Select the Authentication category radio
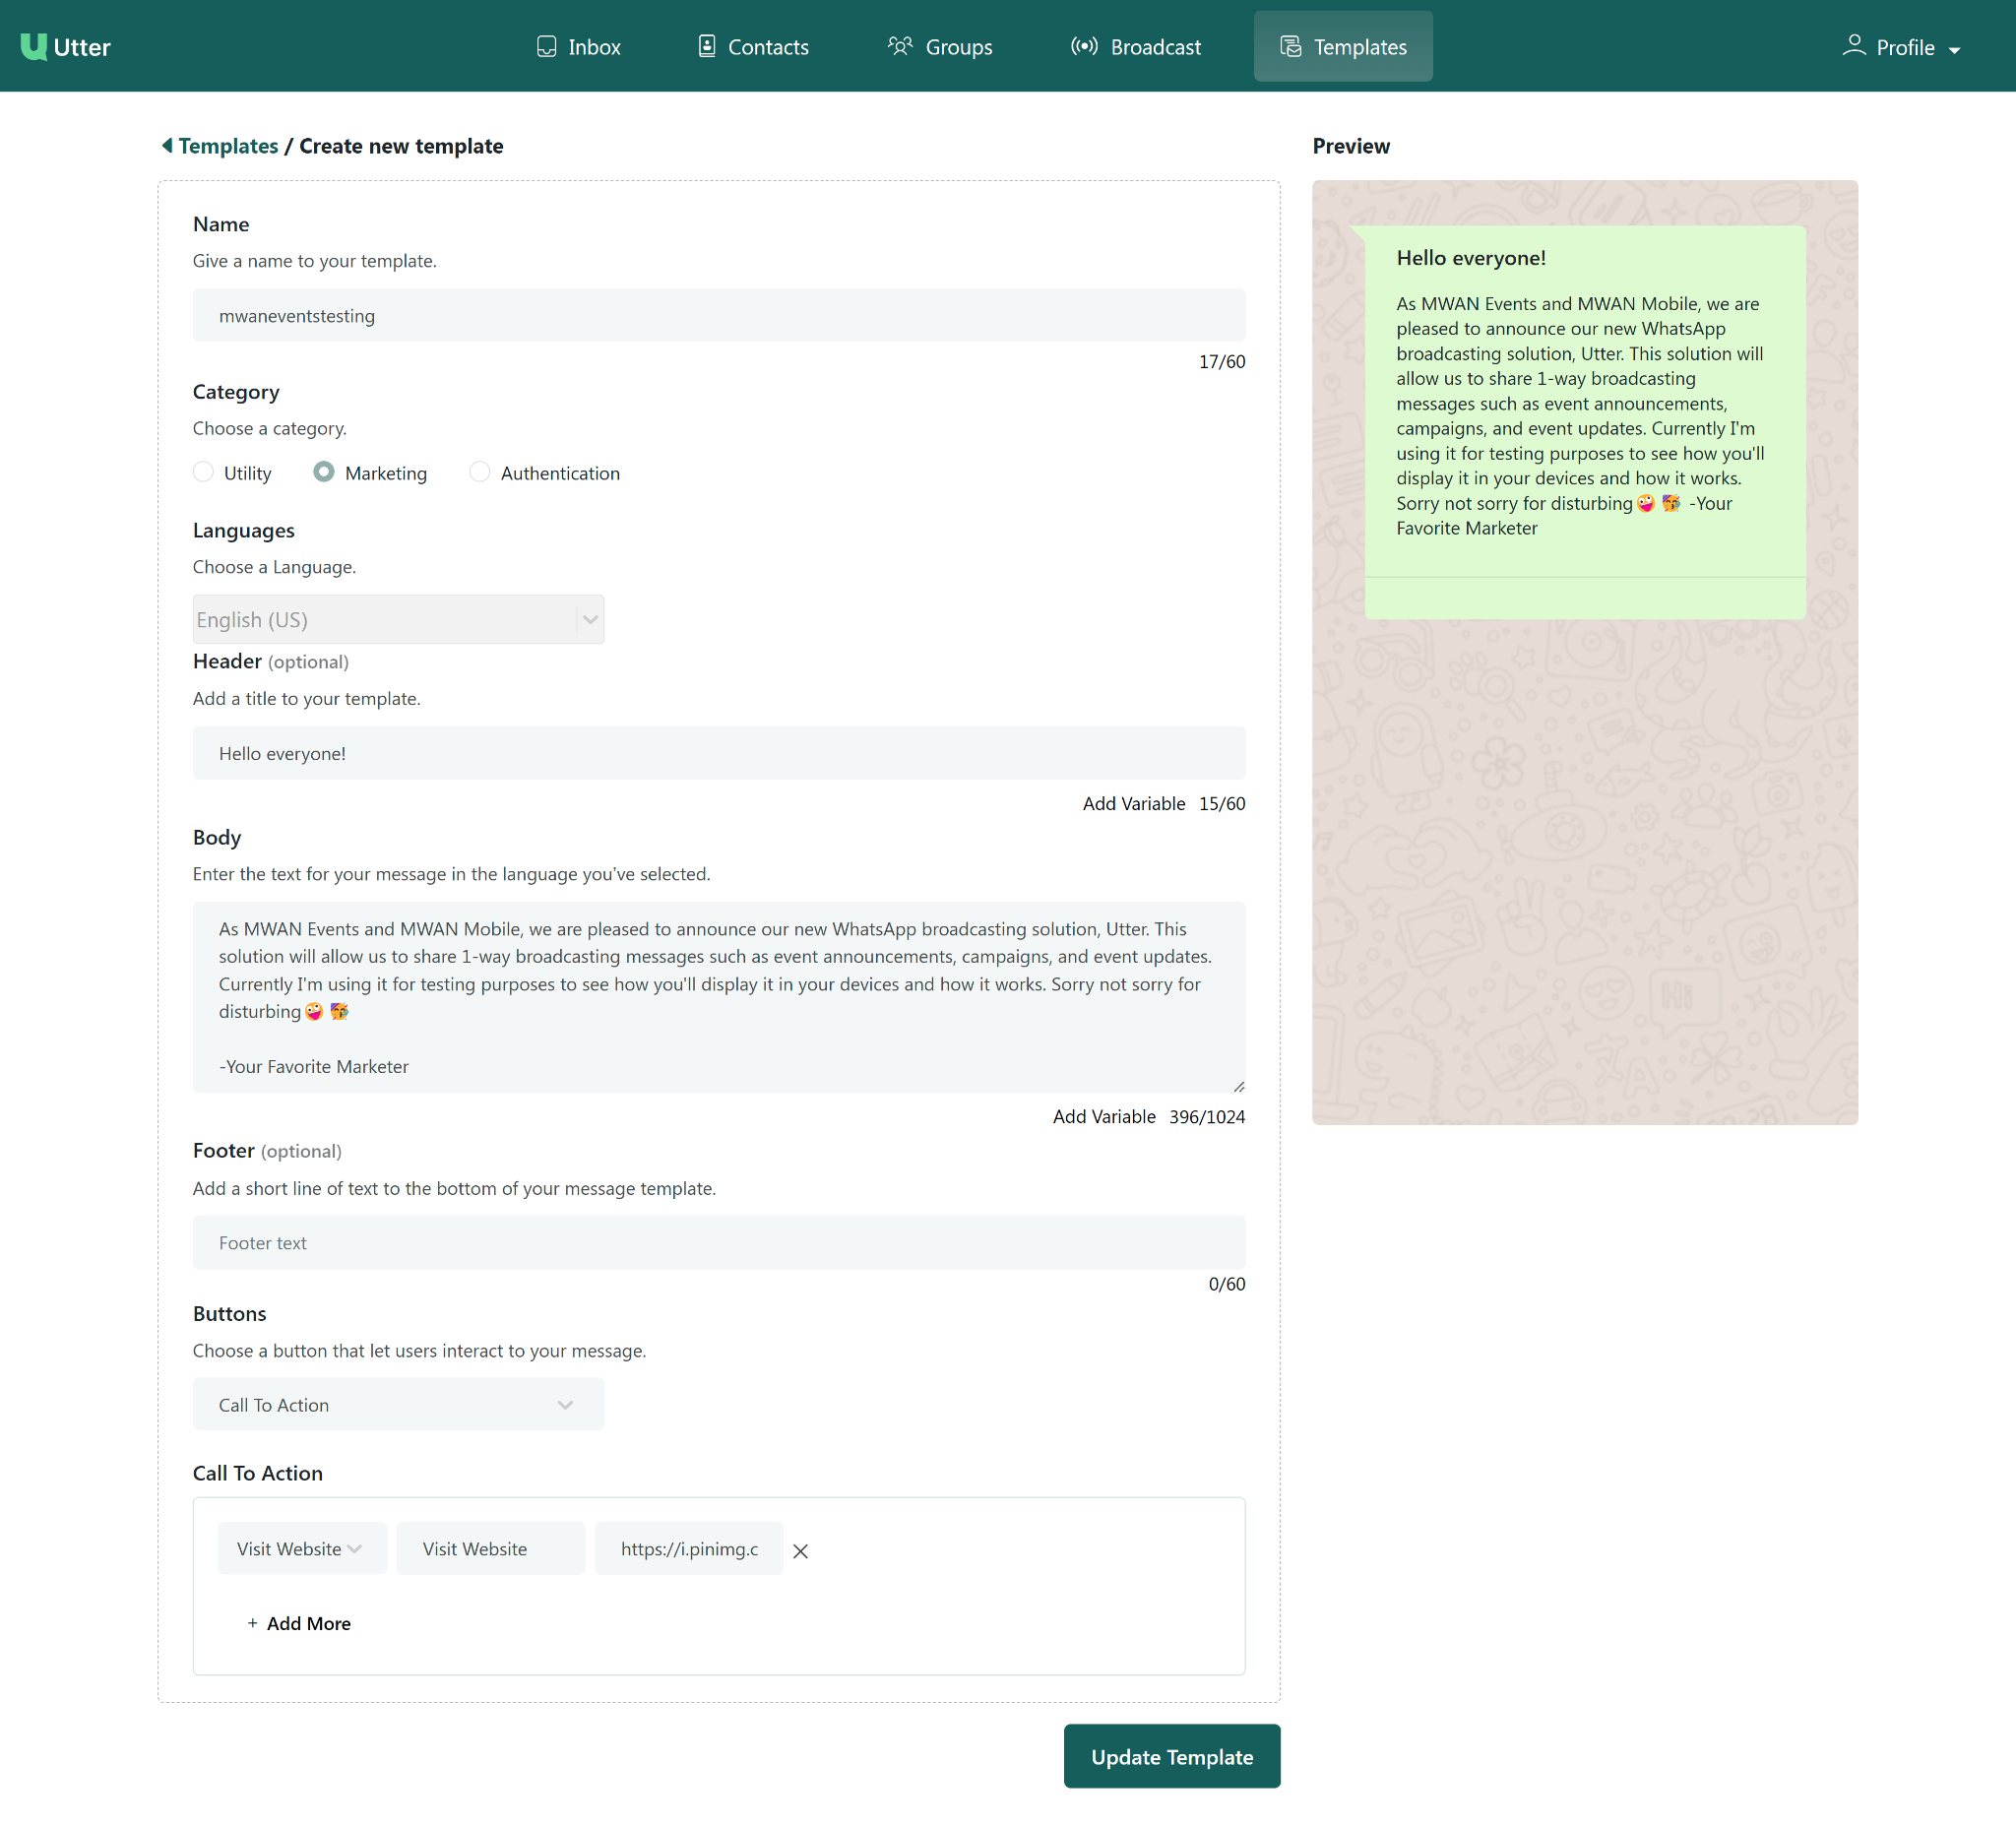The image size is (2016, 1827). point(480,472)
